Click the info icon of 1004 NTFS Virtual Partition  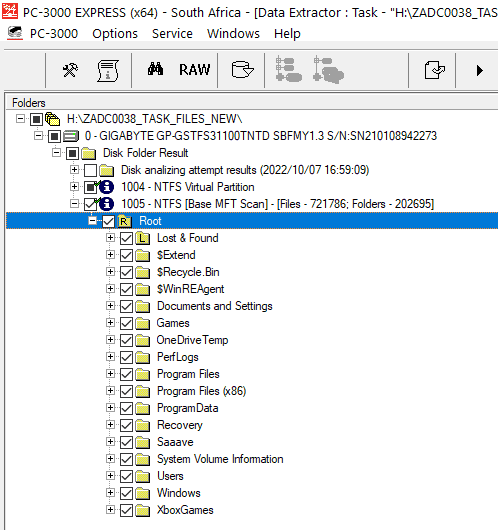(107, 187)
